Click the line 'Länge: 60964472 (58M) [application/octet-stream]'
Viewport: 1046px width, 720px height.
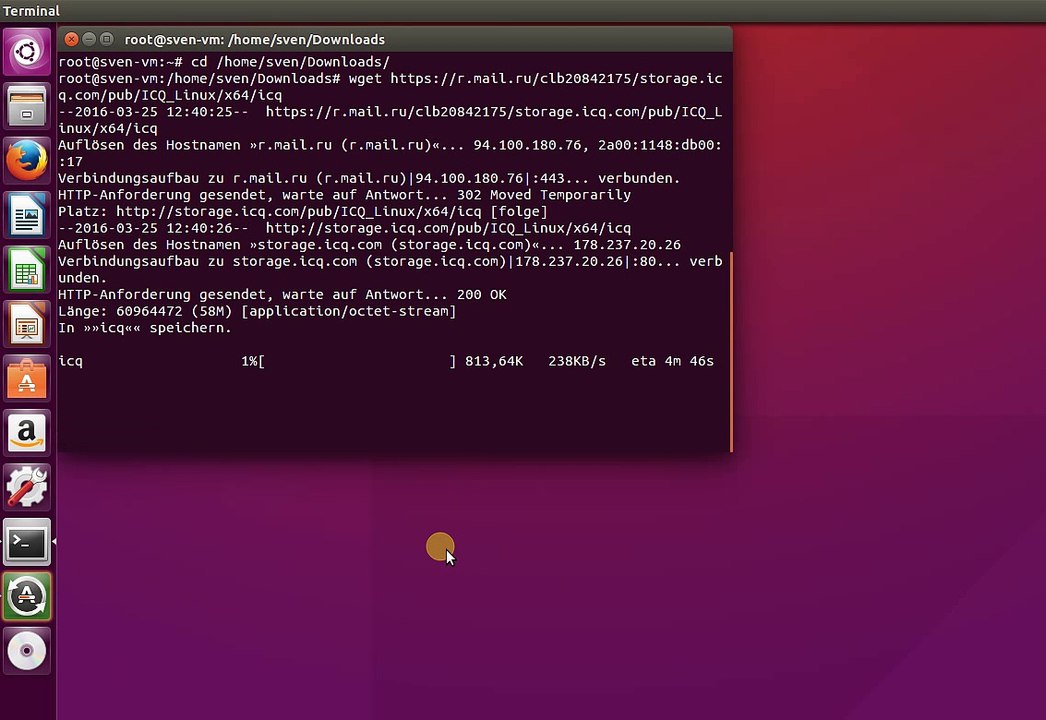[x=257, y=311]
